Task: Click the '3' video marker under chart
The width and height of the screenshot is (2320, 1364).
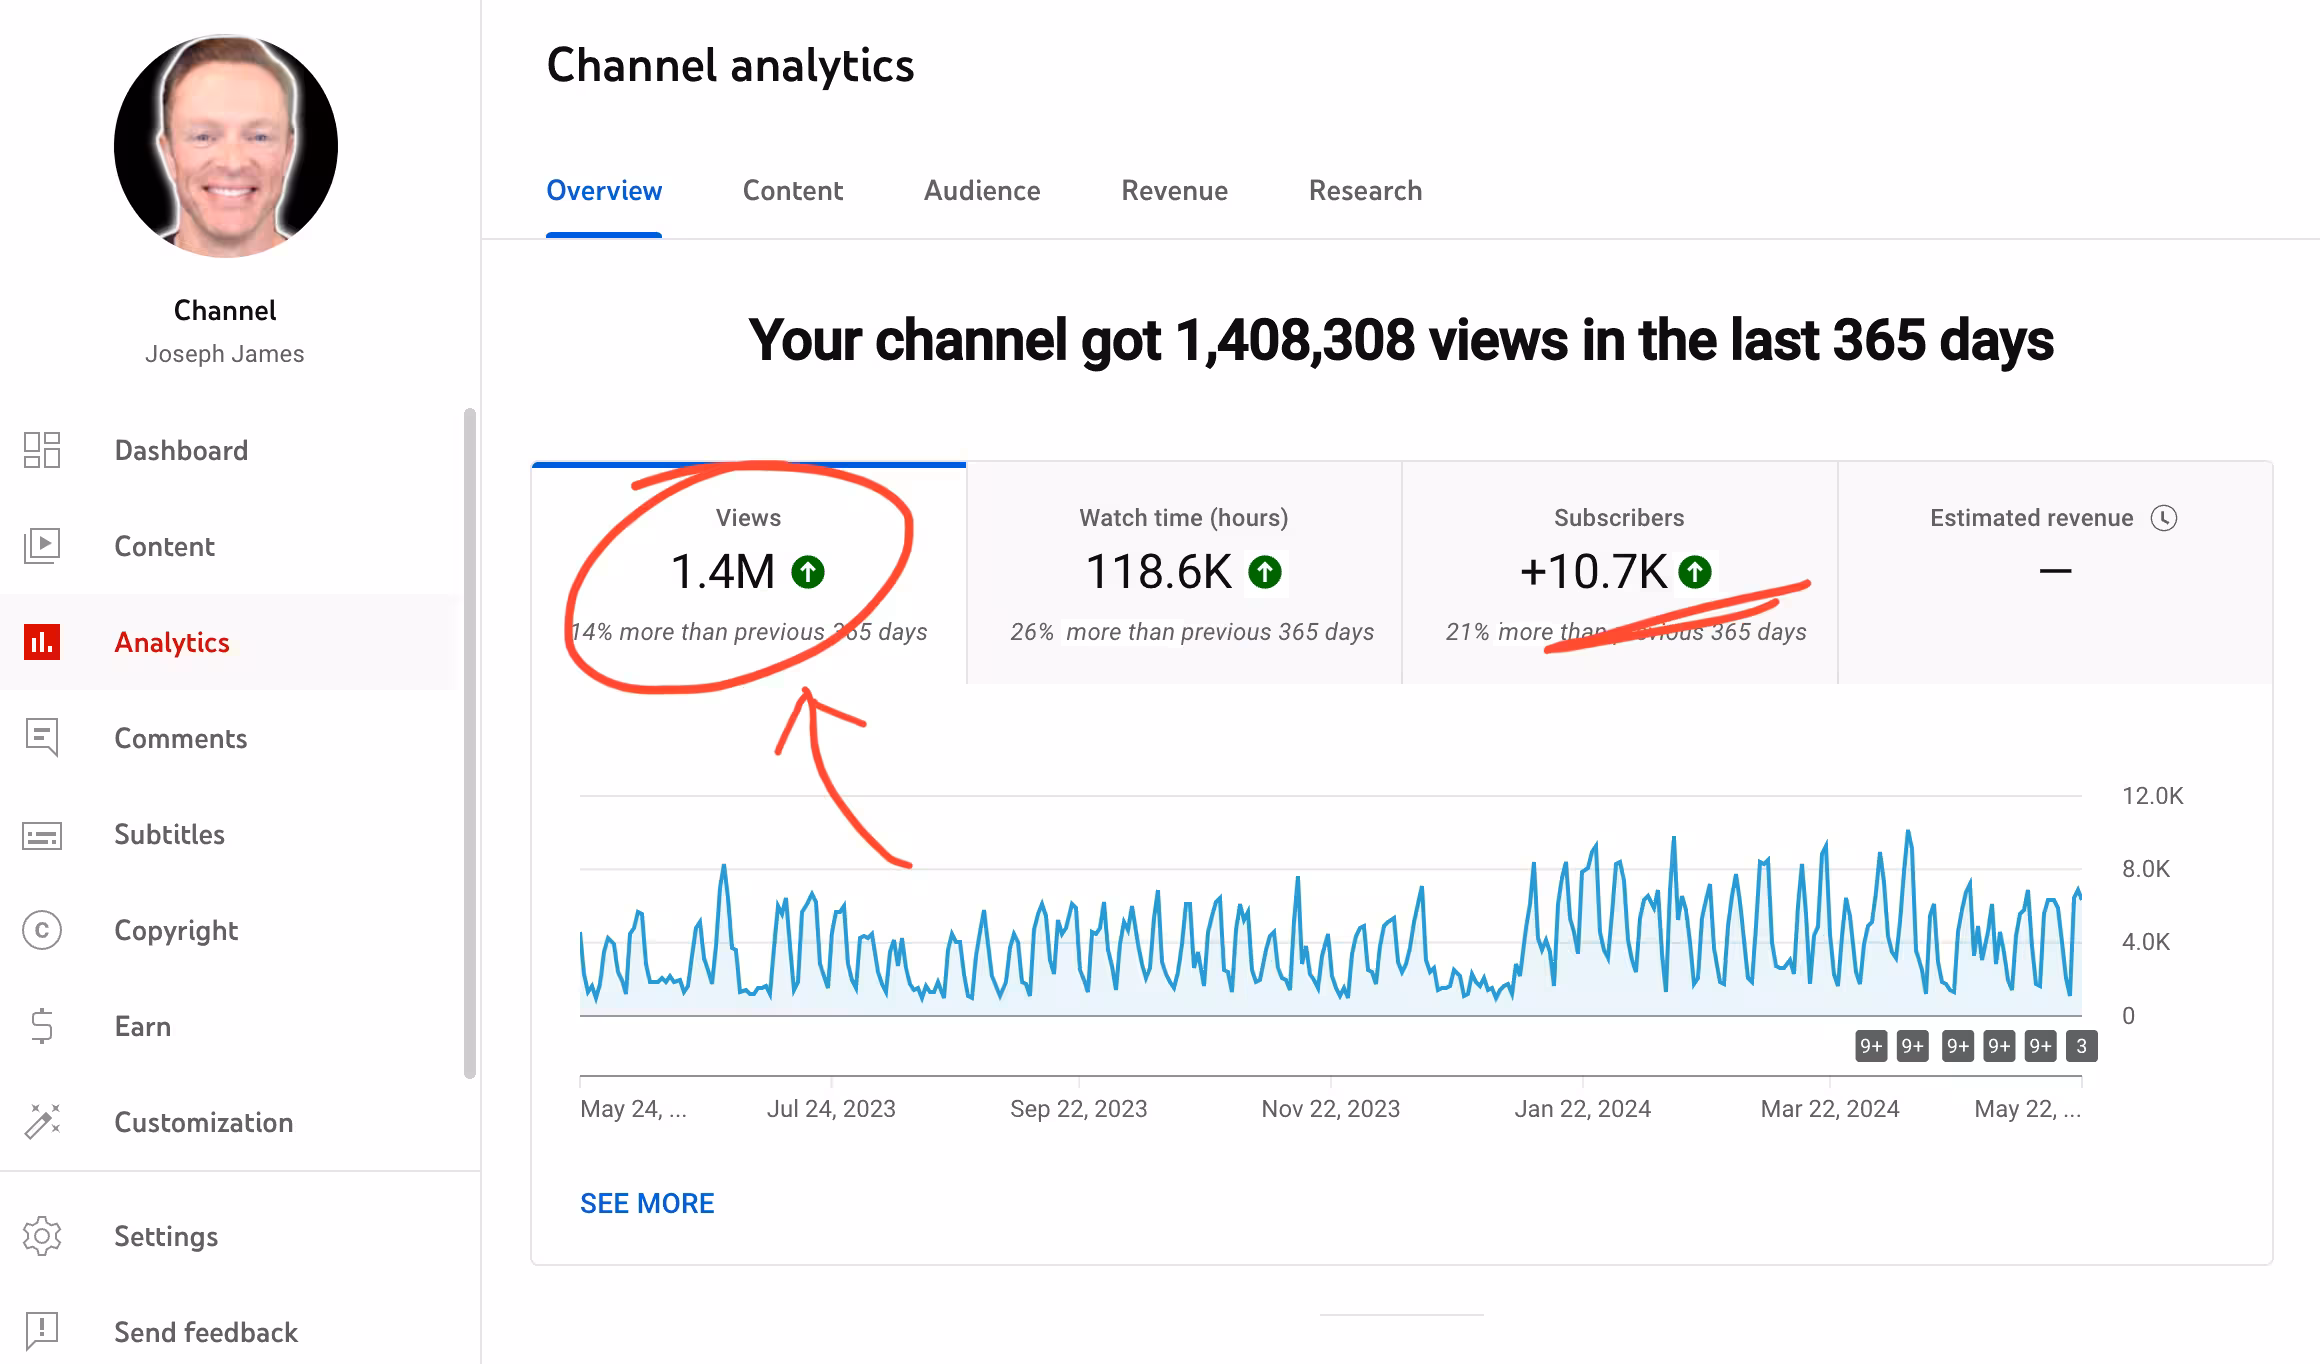Action: pos(2081,1046)
